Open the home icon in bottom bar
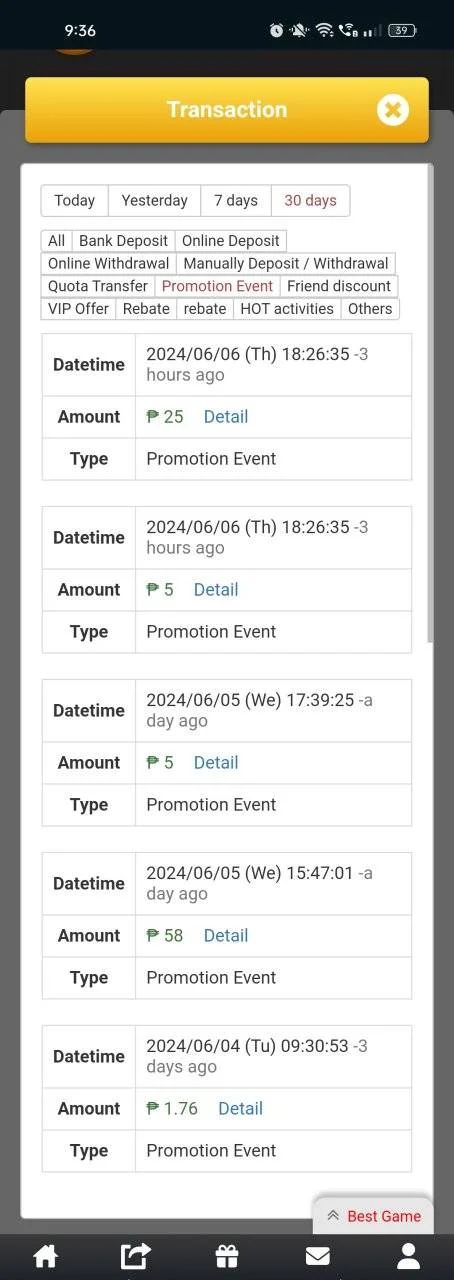Viewport: 454px width, 1280px height. [44, 1256]
